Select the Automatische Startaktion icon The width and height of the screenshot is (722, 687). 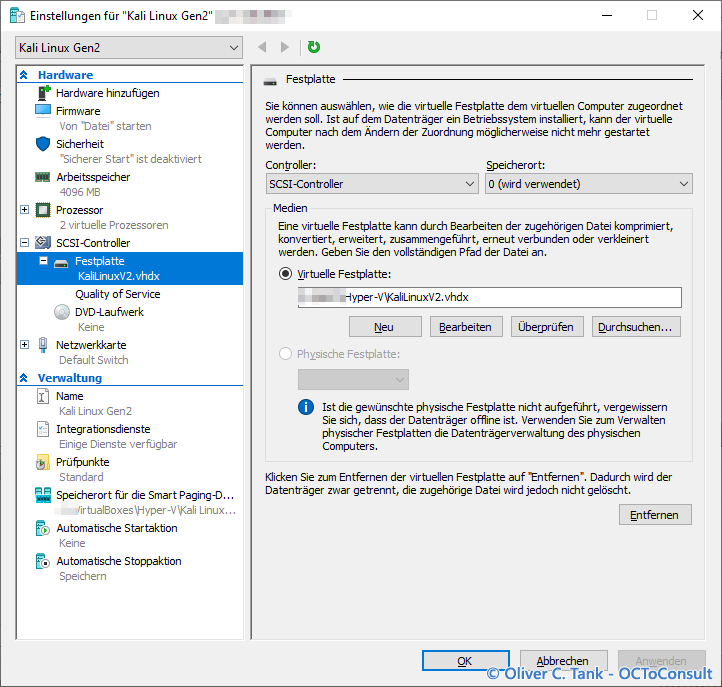[x=43, y=528]
